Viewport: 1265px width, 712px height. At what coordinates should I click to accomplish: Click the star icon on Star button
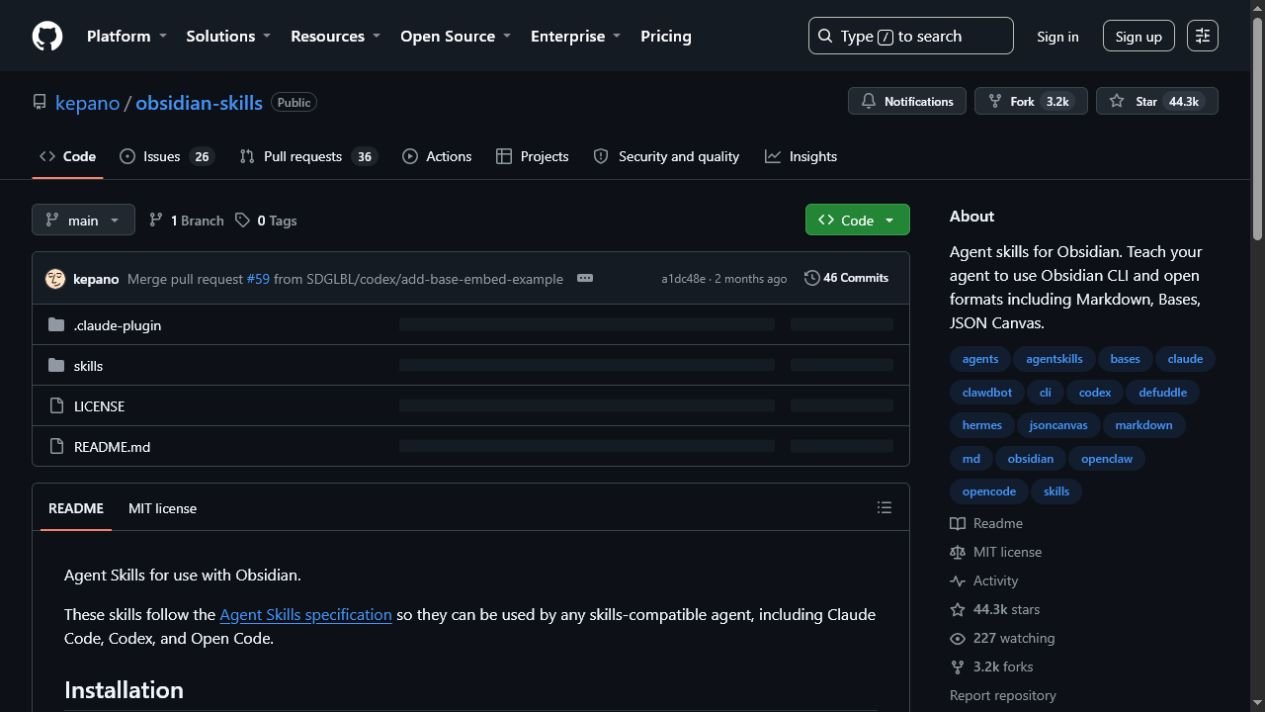[x=1117, y=101]
